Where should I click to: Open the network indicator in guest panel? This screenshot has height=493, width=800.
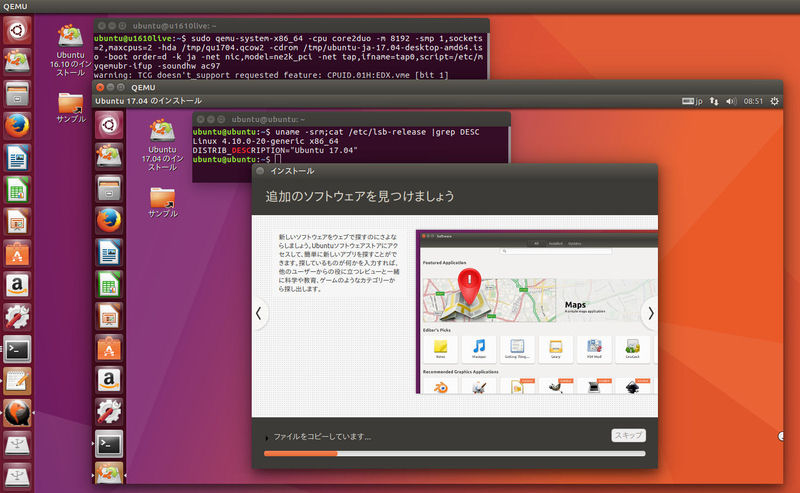tap(714, 101)
